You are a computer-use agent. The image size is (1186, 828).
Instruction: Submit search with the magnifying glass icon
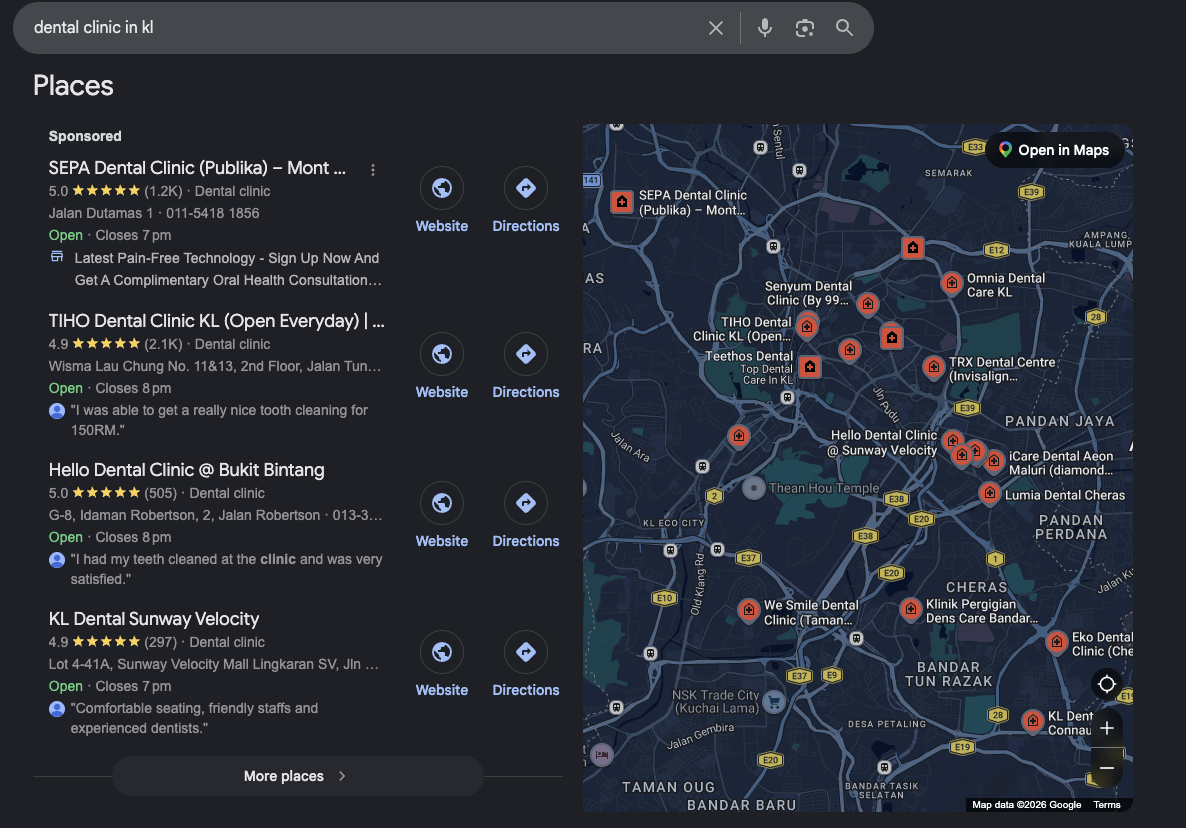844,28
